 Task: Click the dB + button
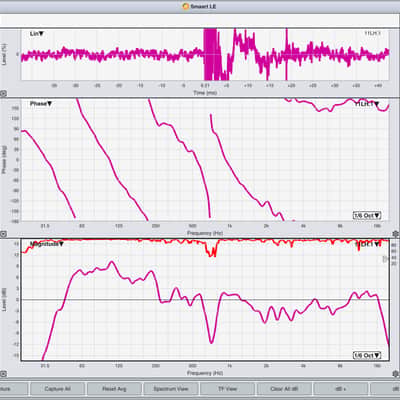pos(341,389)
